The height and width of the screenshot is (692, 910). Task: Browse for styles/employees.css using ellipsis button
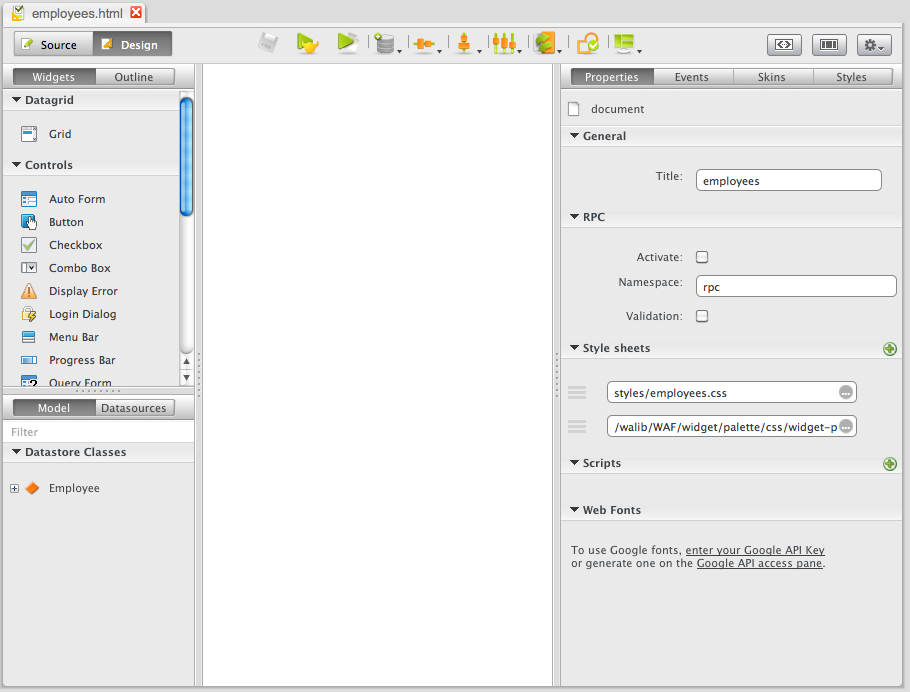pyautogui.click(x=845, y=393)
